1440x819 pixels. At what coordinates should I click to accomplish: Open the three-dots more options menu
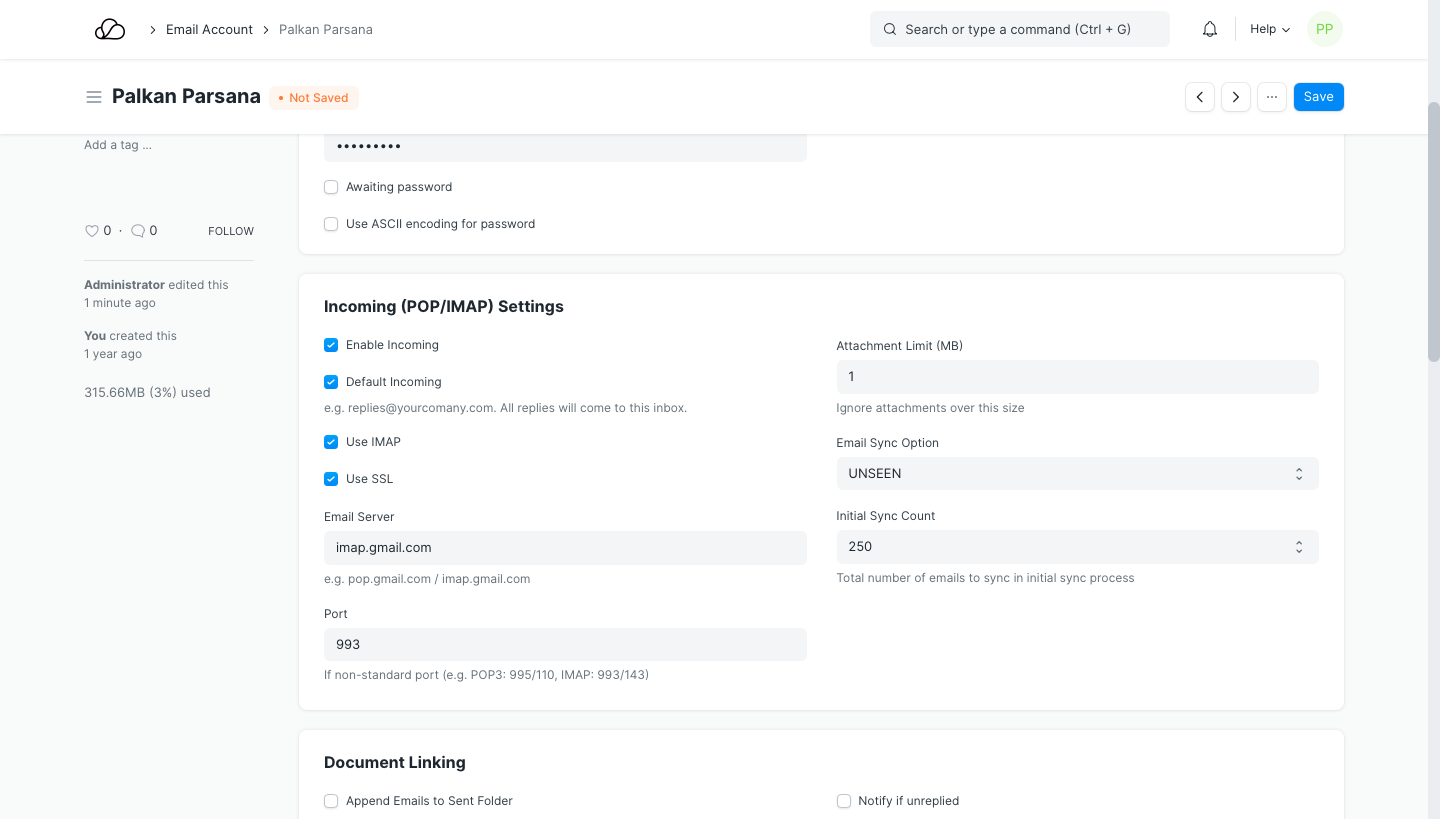pyautogui.click(x=1272, y=97)
